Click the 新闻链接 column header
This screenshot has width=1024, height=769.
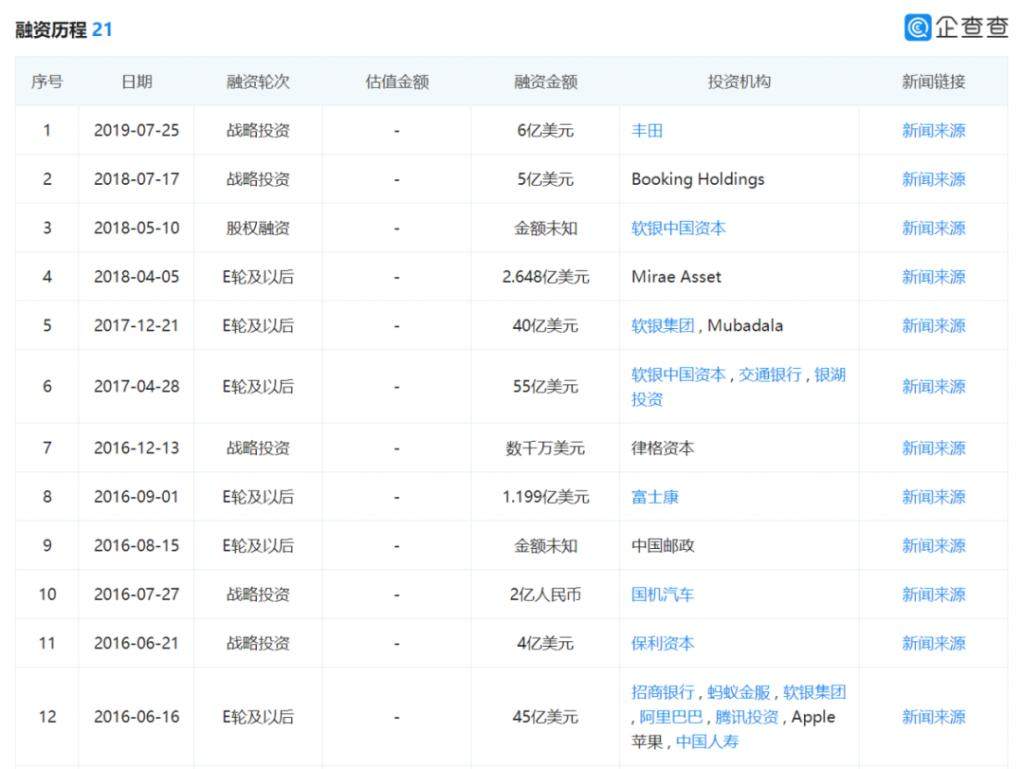coord(933,82)
